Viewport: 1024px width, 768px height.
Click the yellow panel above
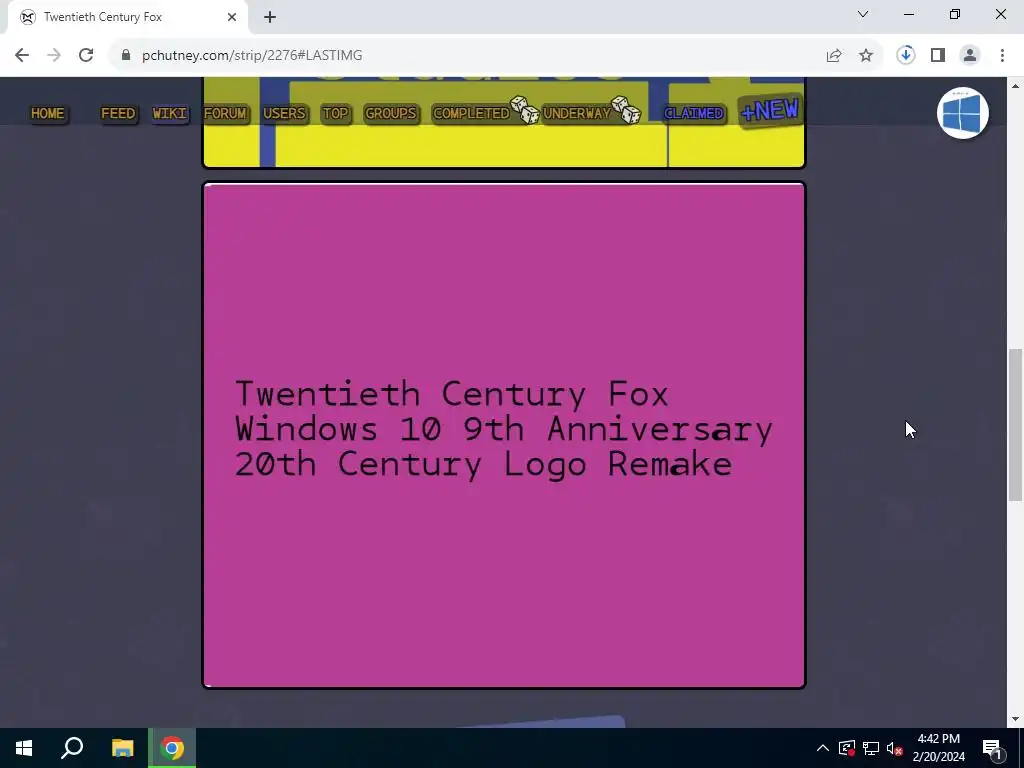504,145
